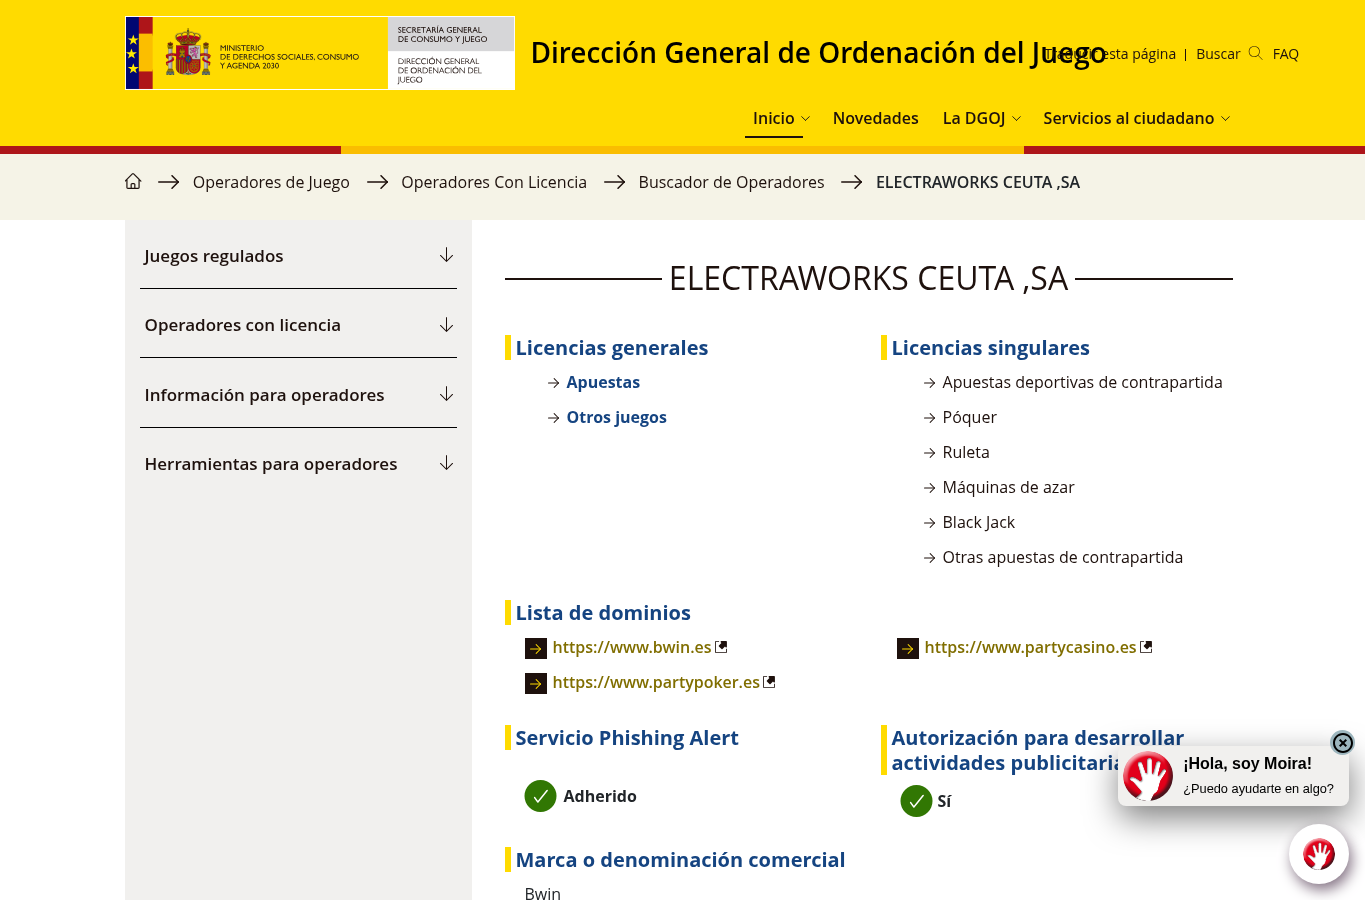This screenshot has width=1365, height=900.
Task: Close the Moira chat popup
Action: (1342, 742)
